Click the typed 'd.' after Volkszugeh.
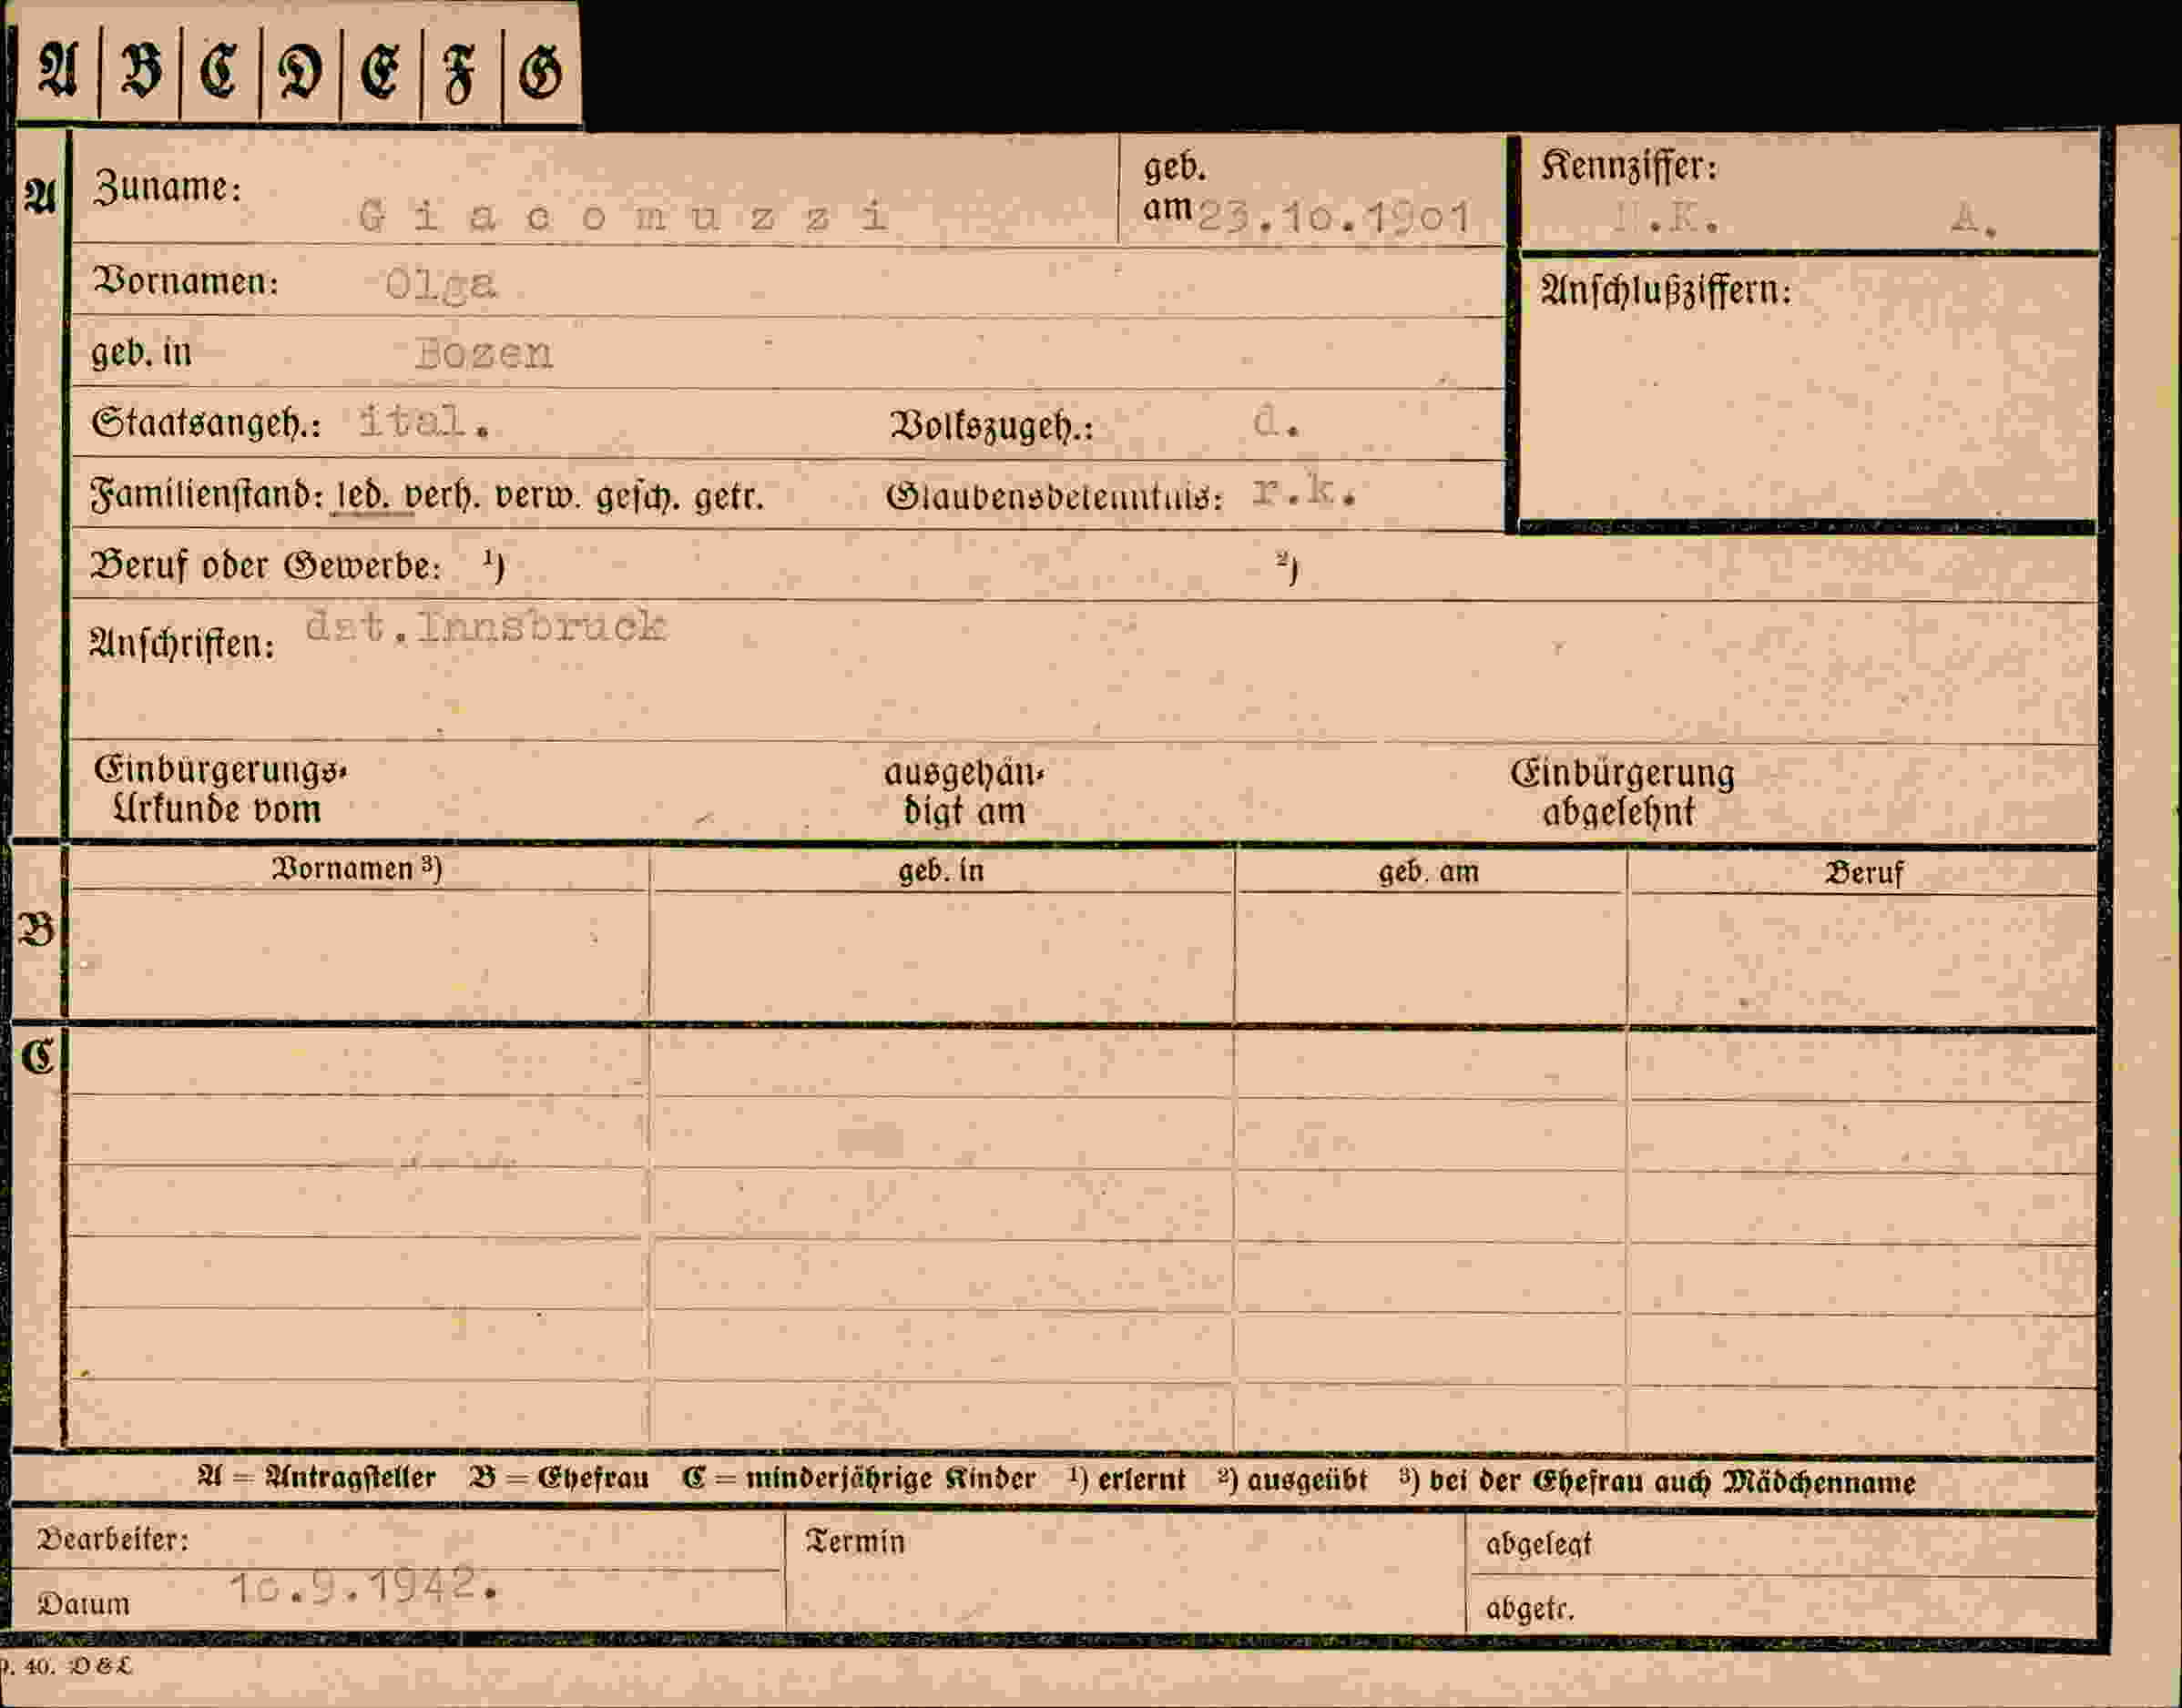This screenshot has width=2182, height=1708. pyautogui.click(x=1276, y=422)
